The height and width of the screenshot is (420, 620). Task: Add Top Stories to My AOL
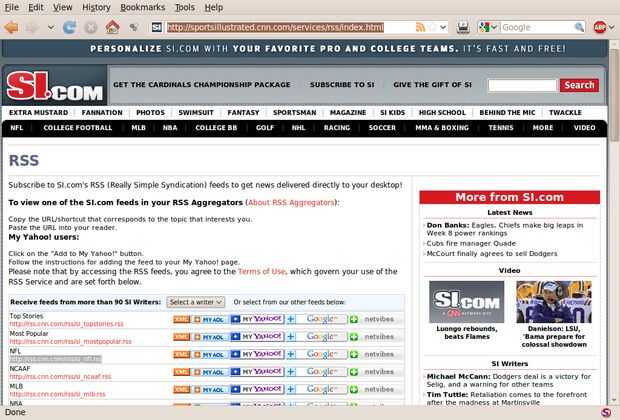click(x=210, y=320)
